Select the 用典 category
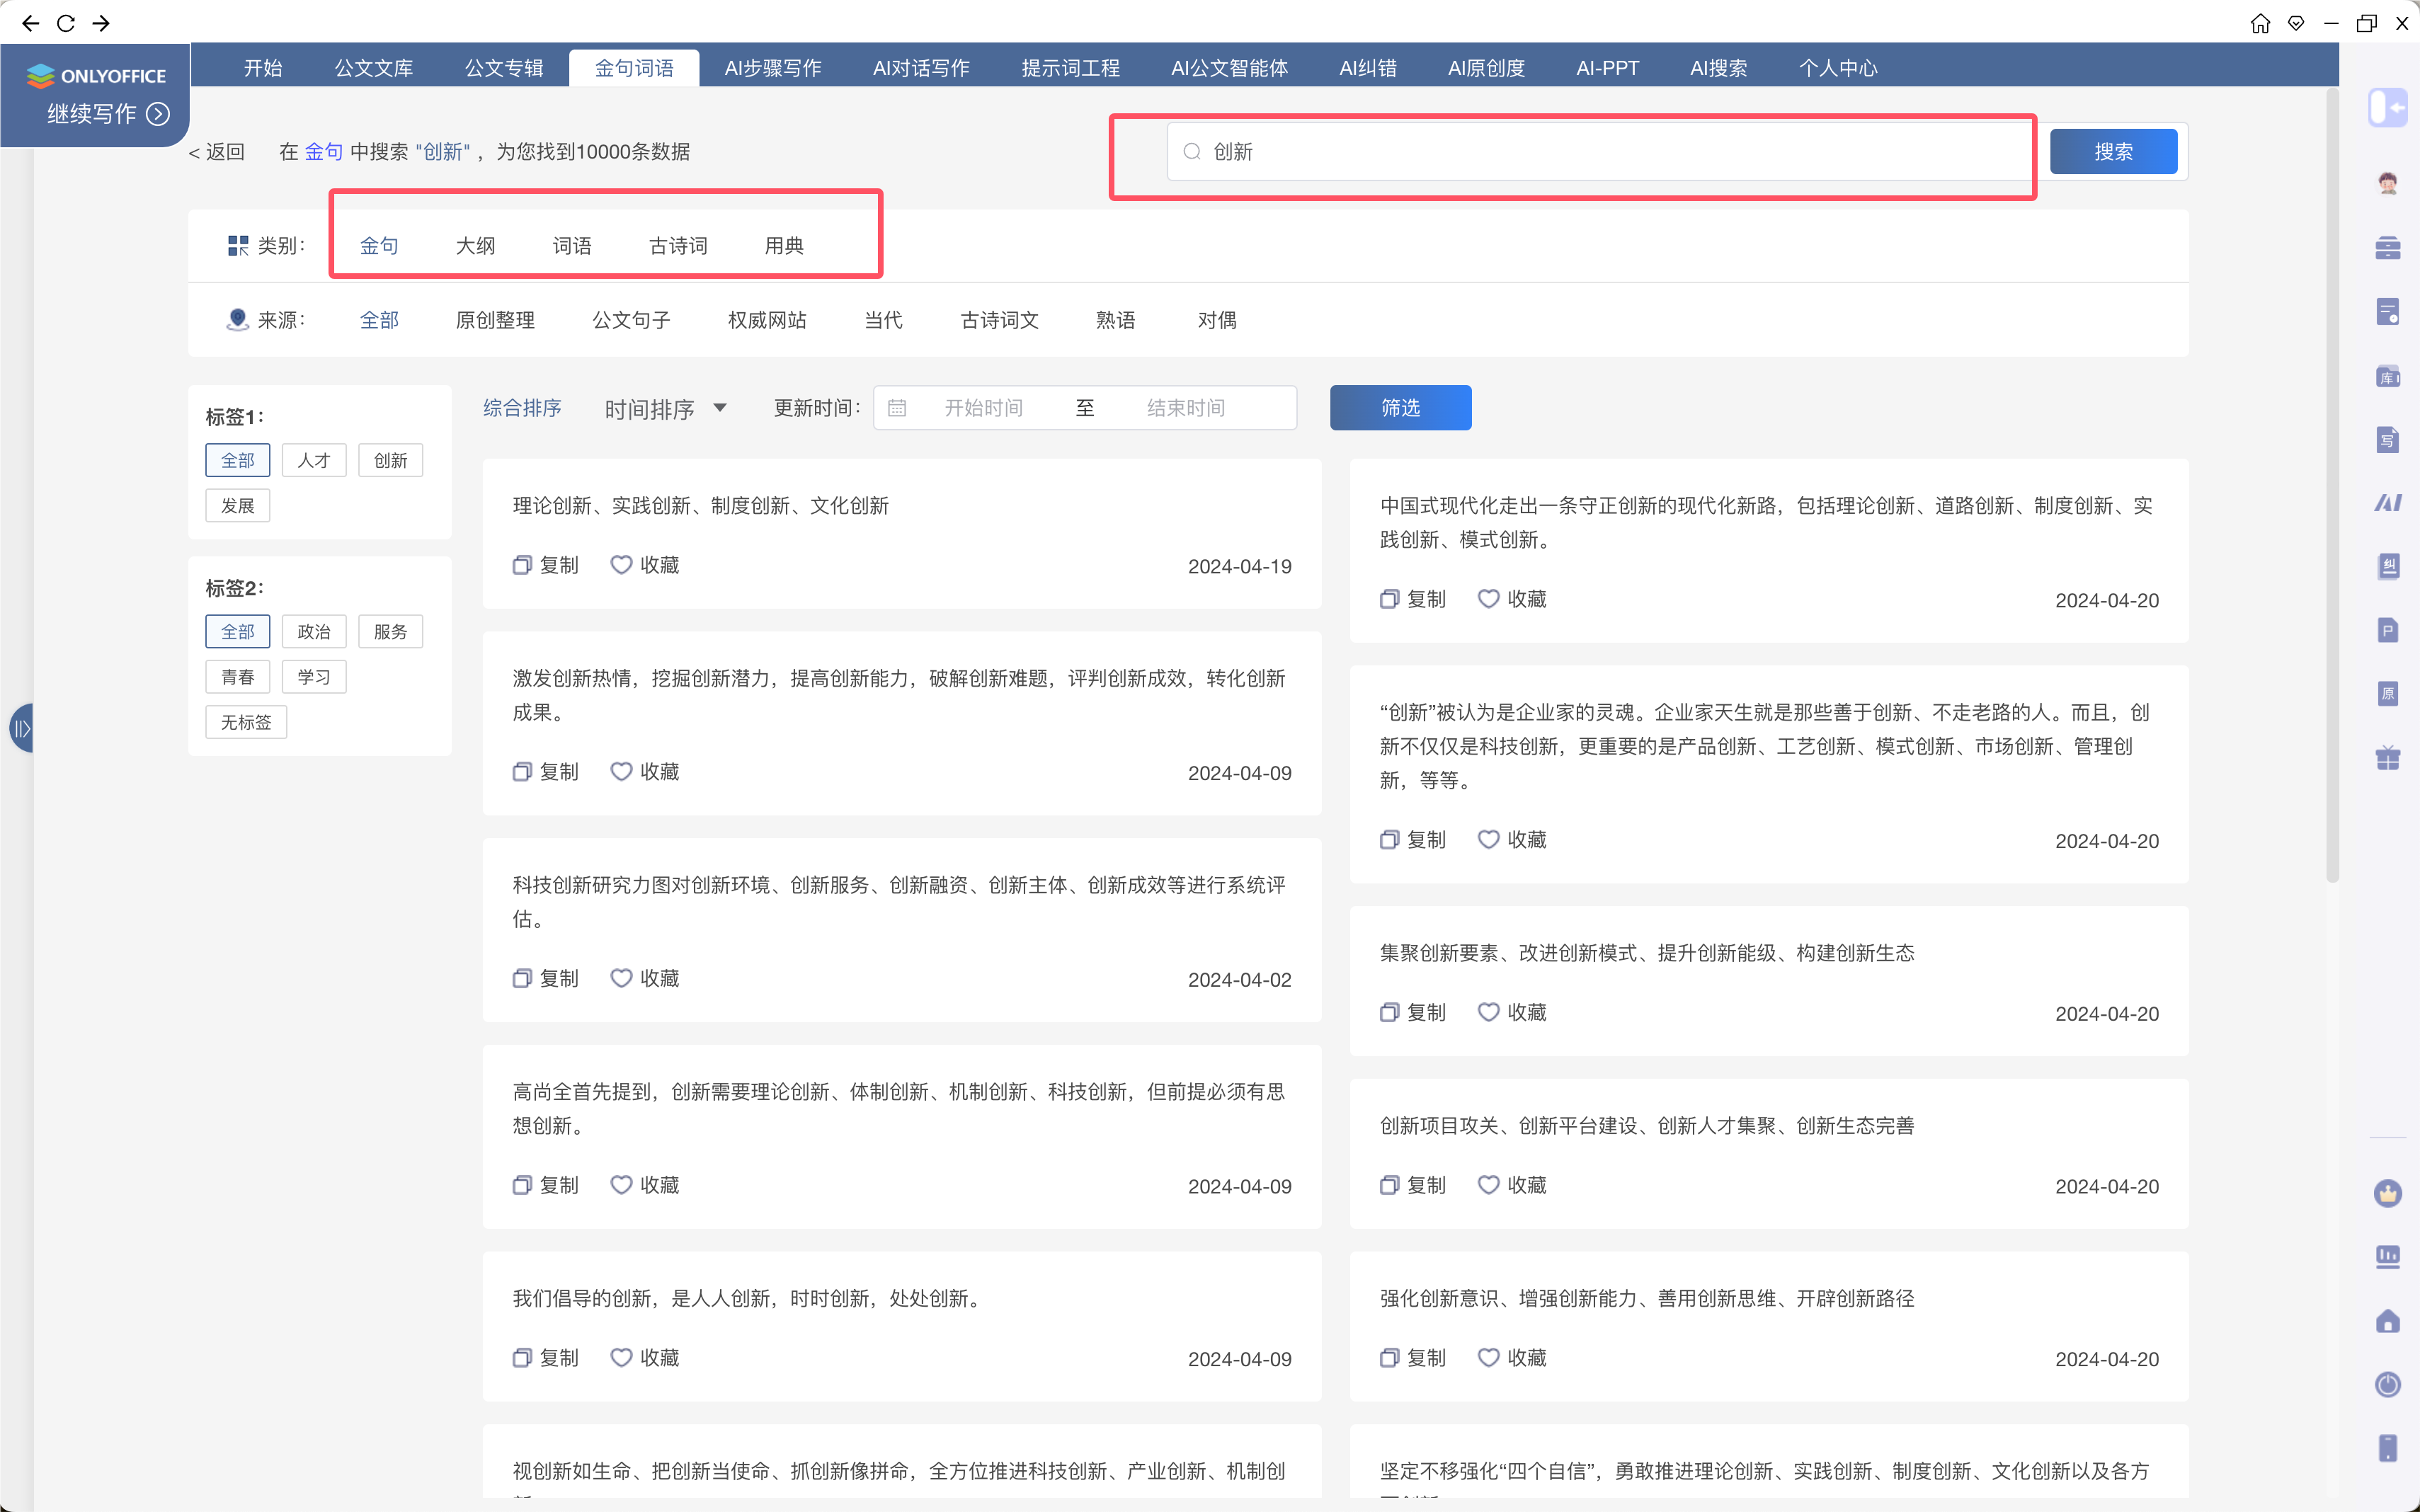The image size is (2420, 1512). point(785,246)
